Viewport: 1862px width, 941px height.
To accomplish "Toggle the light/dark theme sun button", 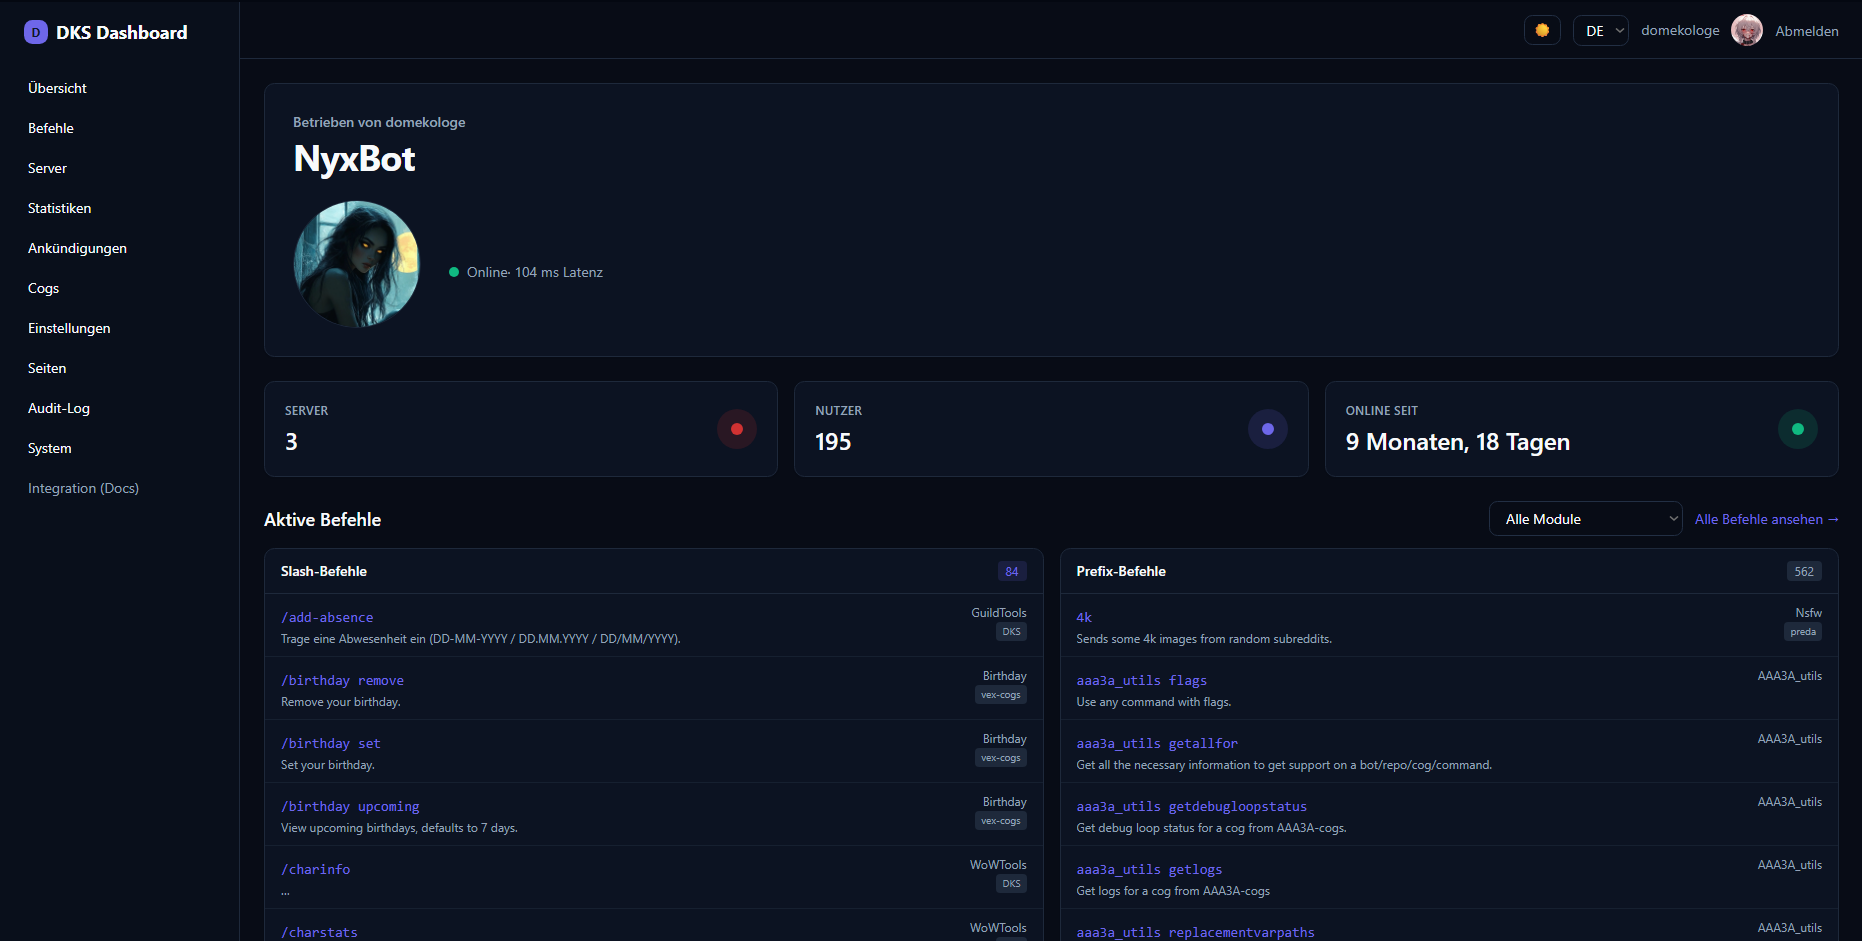I will tap(1542, 30).
